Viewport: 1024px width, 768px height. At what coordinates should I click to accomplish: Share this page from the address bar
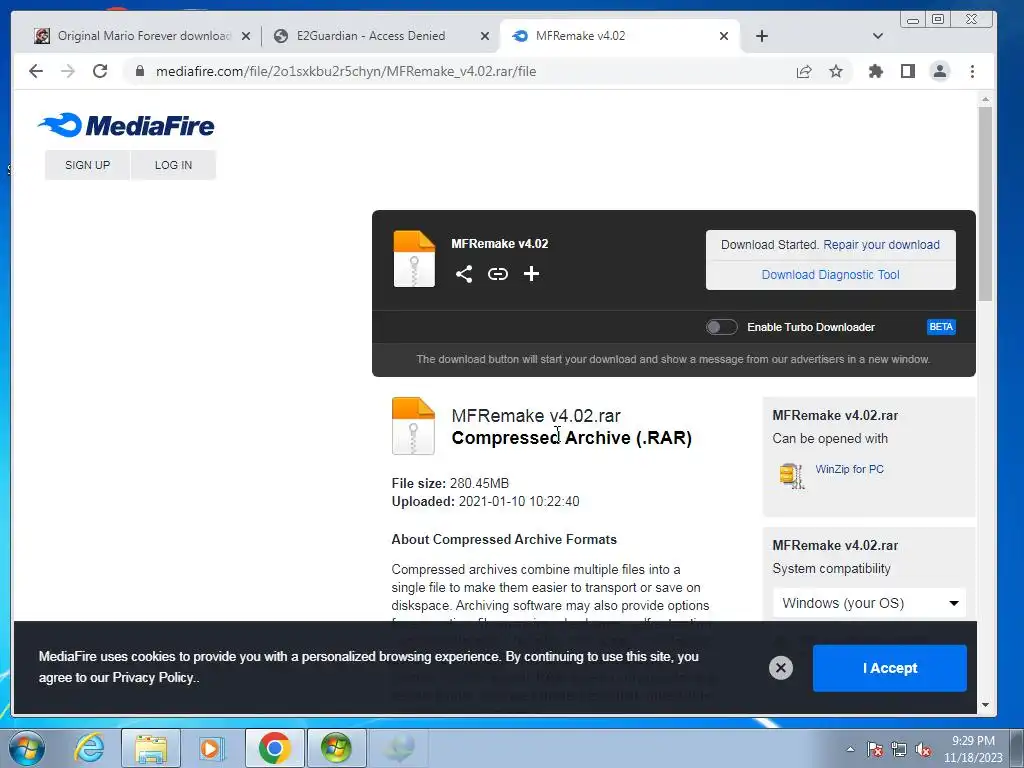point(804,71)
